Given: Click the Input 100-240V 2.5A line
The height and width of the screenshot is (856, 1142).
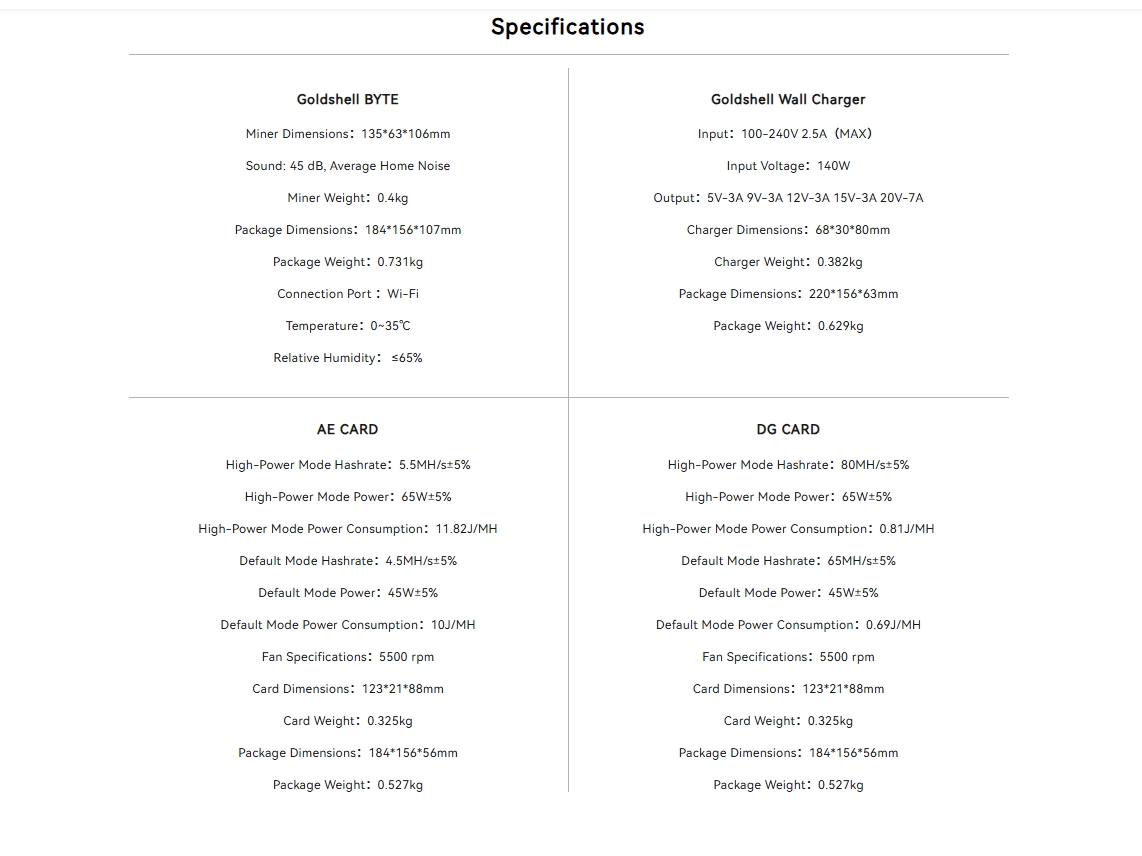Looking at the screenshot, I should click(788, 134).
